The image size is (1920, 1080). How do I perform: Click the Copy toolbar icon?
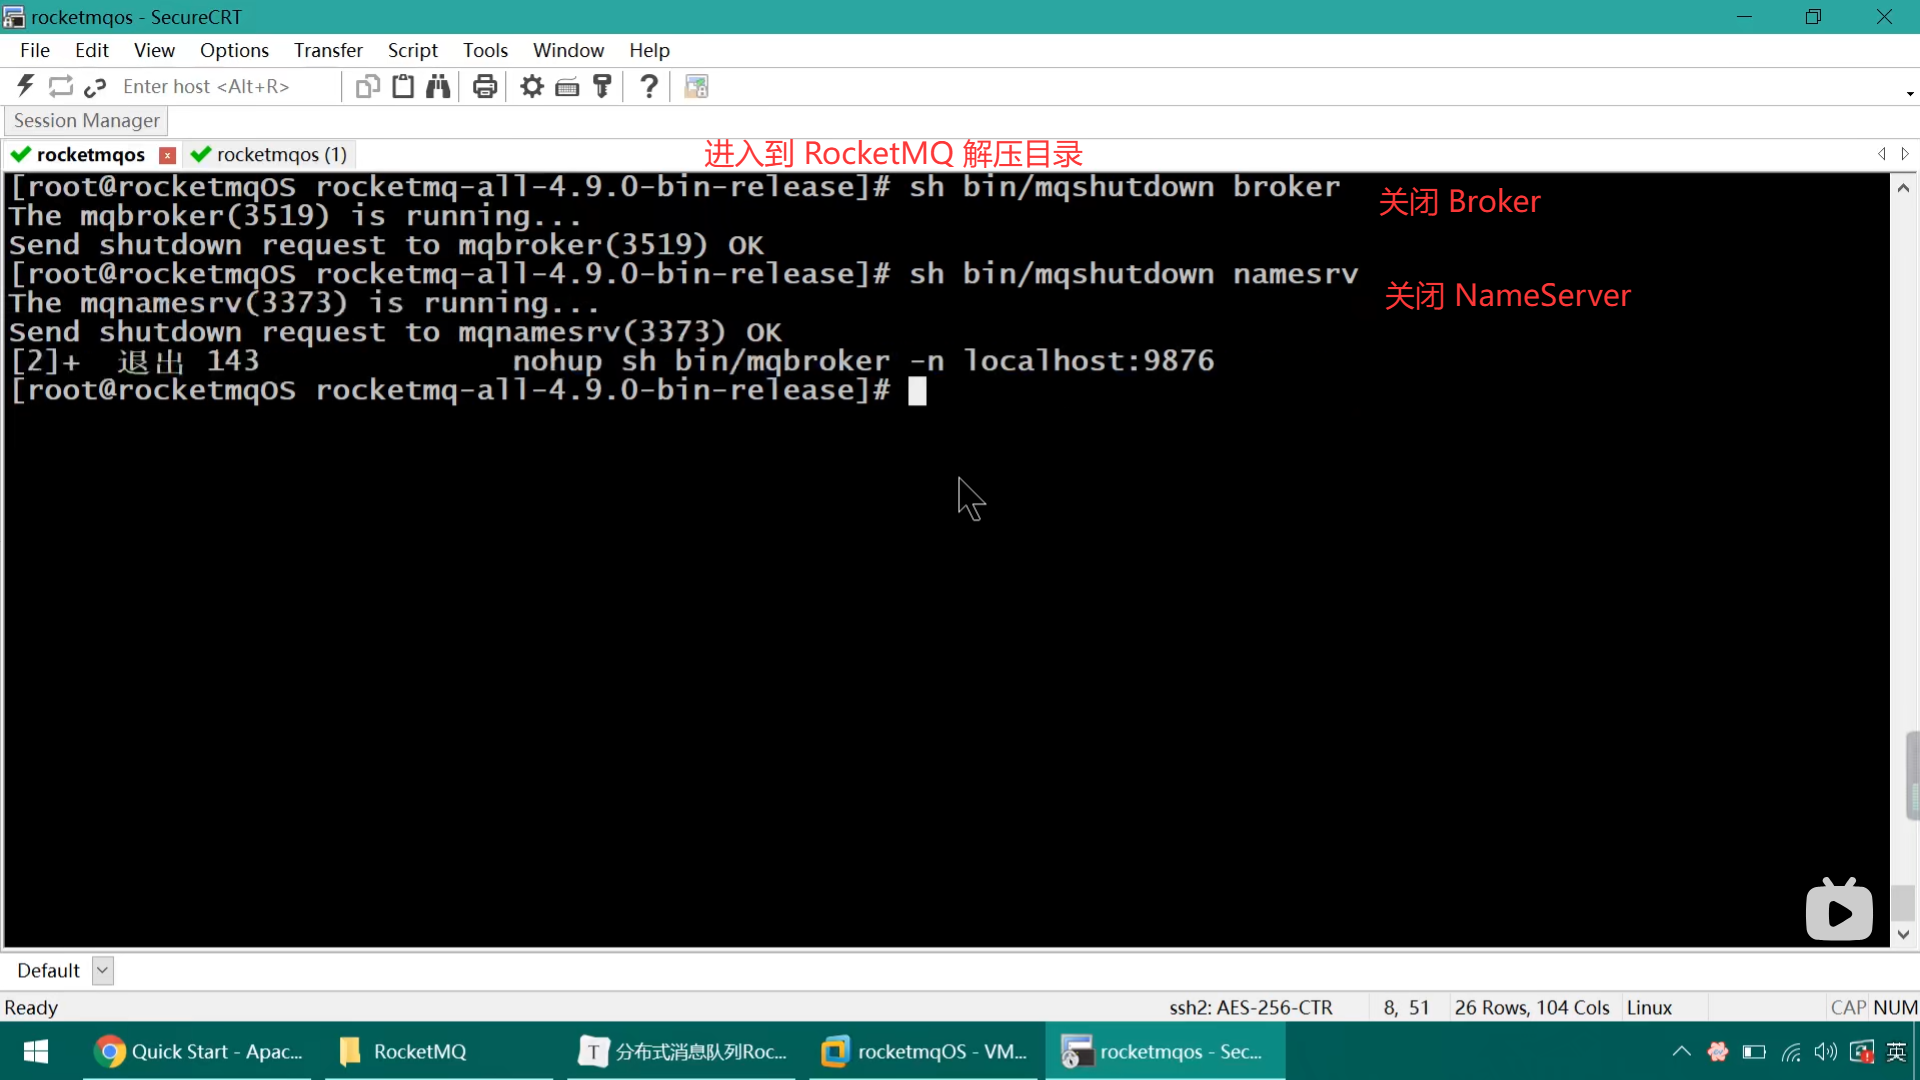pyautogui.click(x=368, y=87)
